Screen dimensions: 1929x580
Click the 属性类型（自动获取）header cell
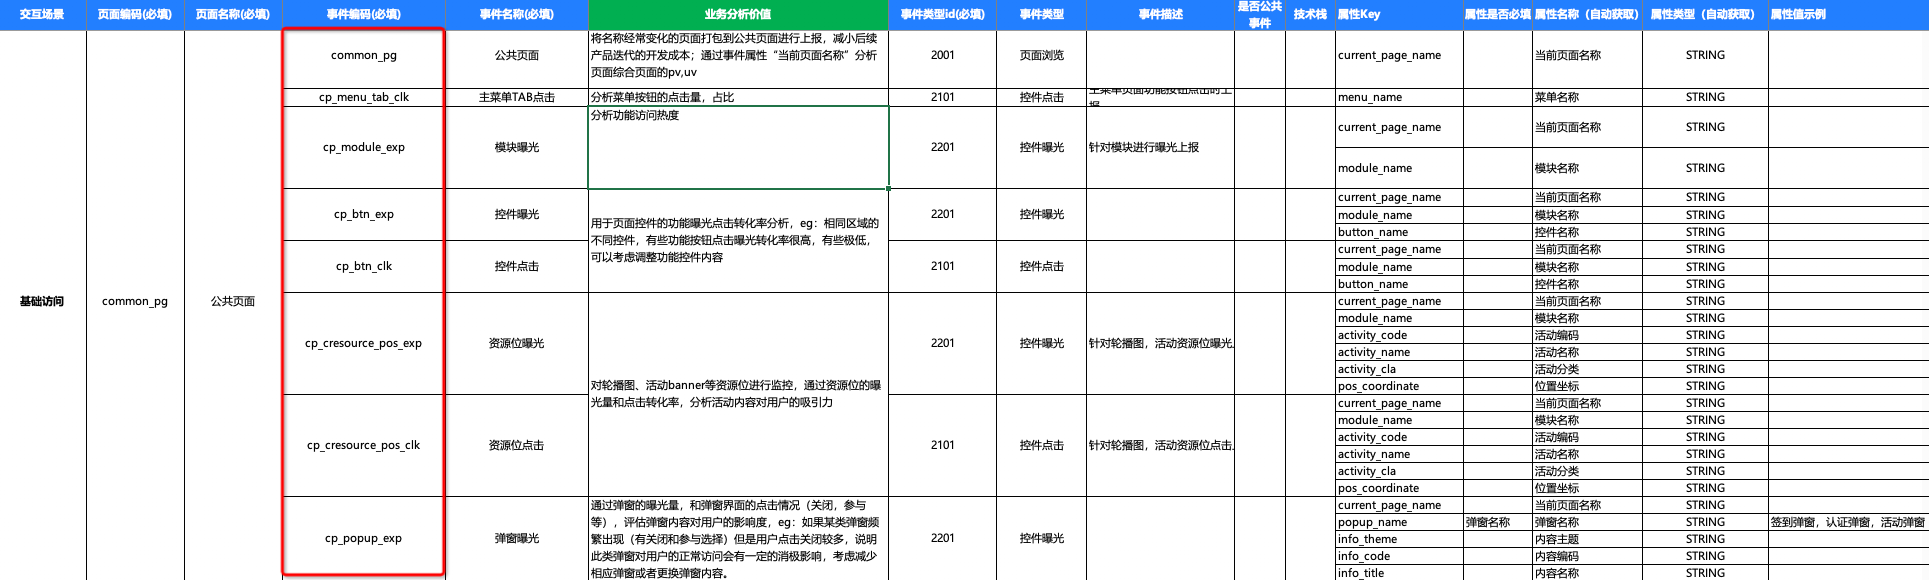point(1705,14)
